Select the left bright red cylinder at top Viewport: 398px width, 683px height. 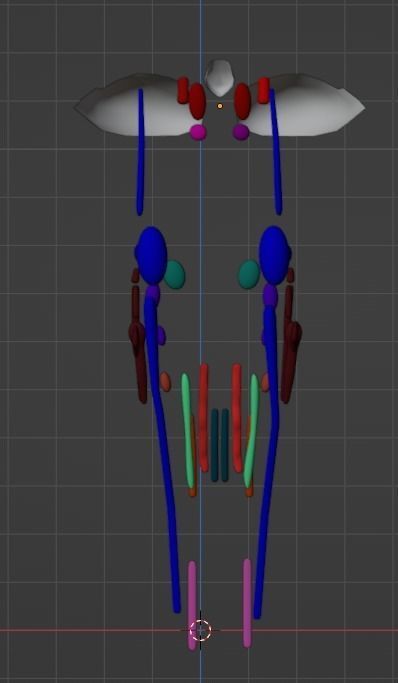point(183,90)
